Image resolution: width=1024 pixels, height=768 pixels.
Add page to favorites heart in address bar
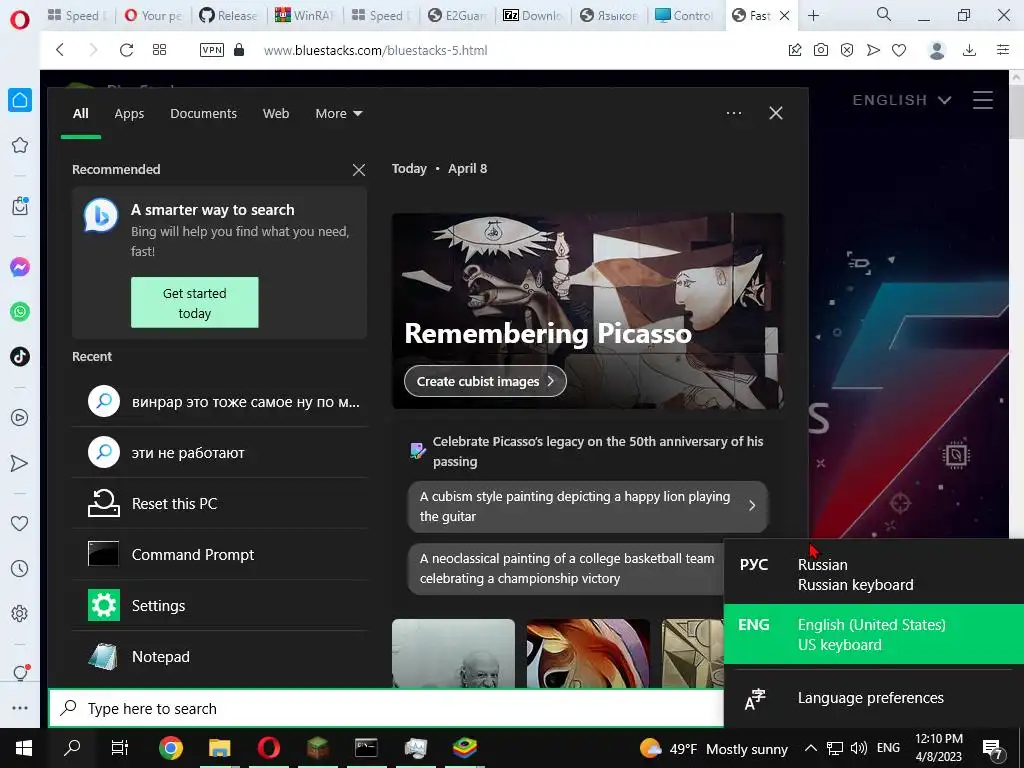(x=899, y=50)
